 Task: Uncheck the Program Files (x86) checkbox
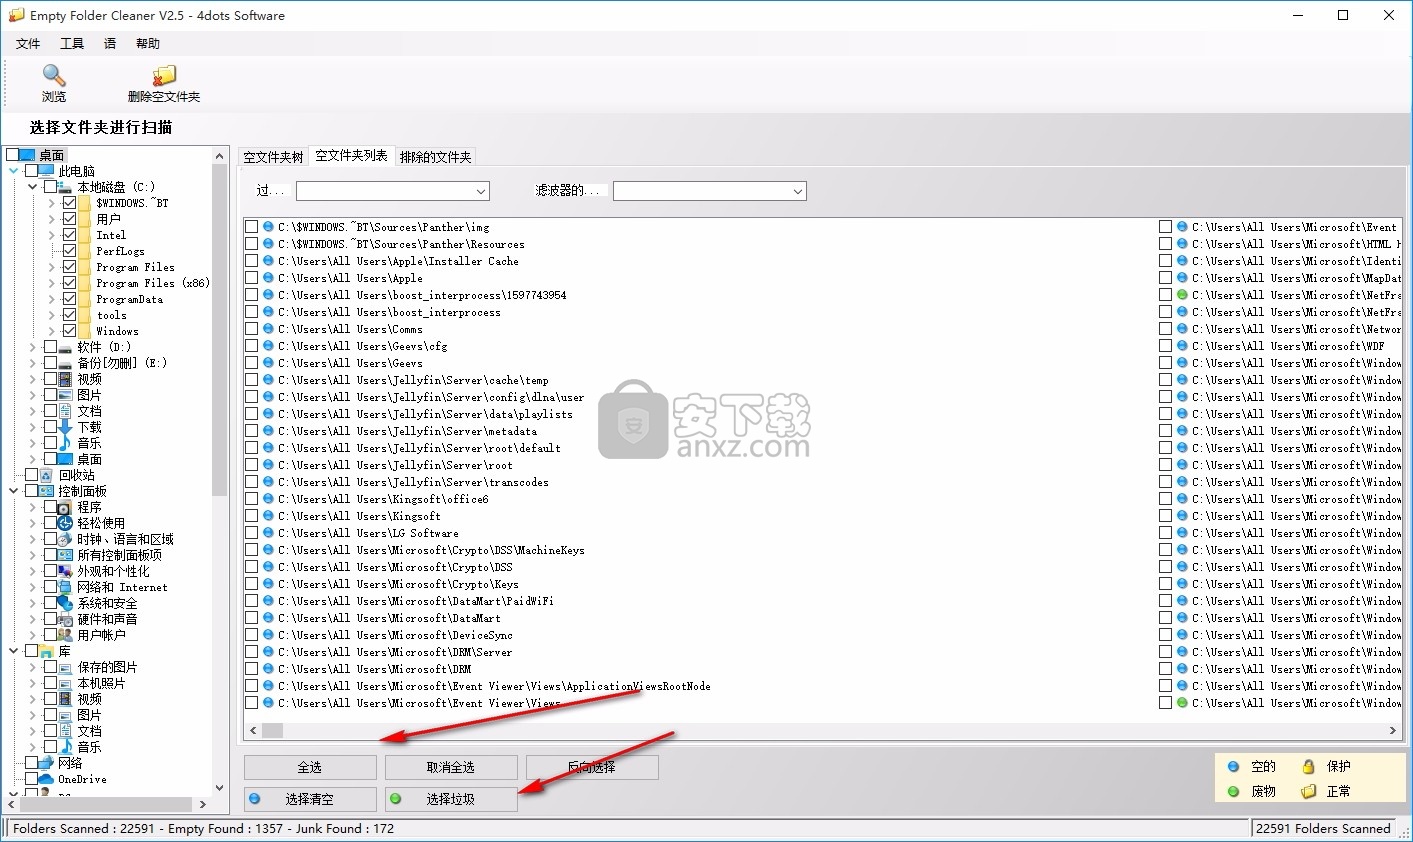(x=69, y=283)
